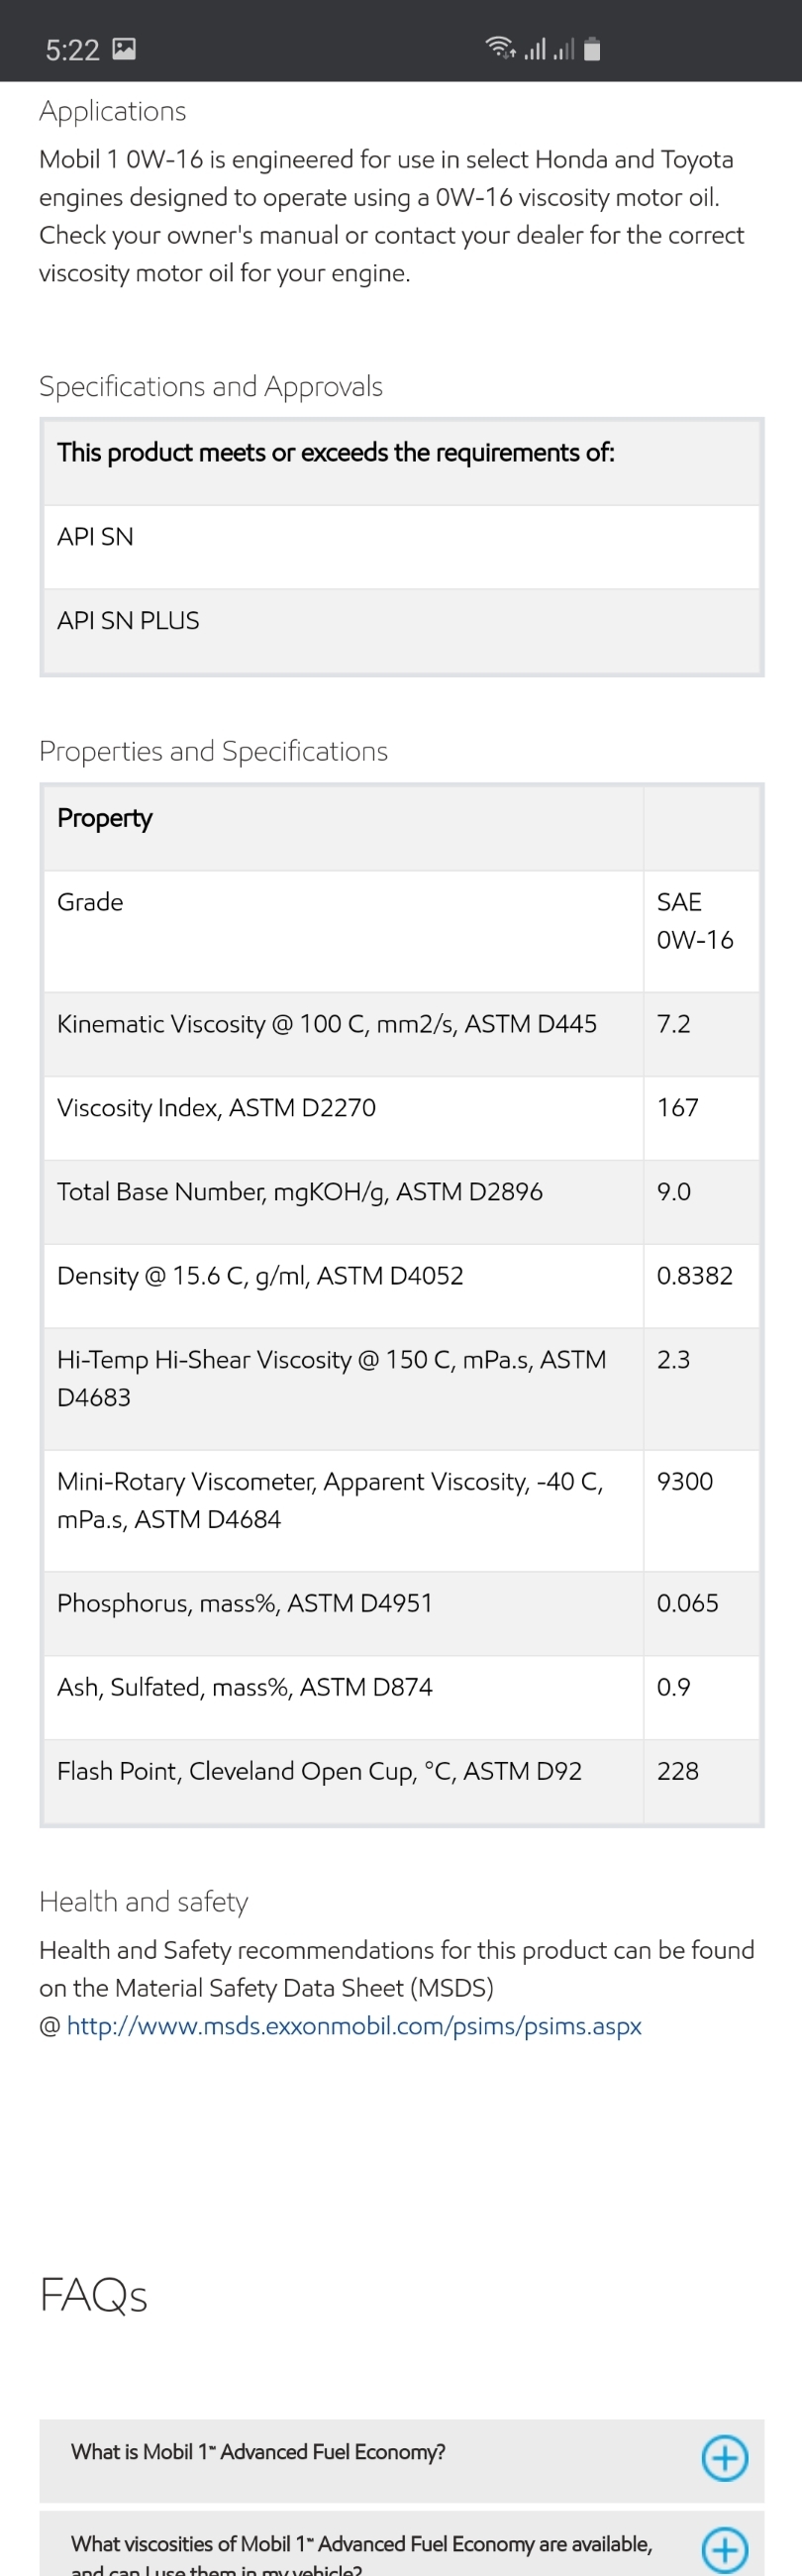Tap the first cellular signal strength icon

[535, 49]
